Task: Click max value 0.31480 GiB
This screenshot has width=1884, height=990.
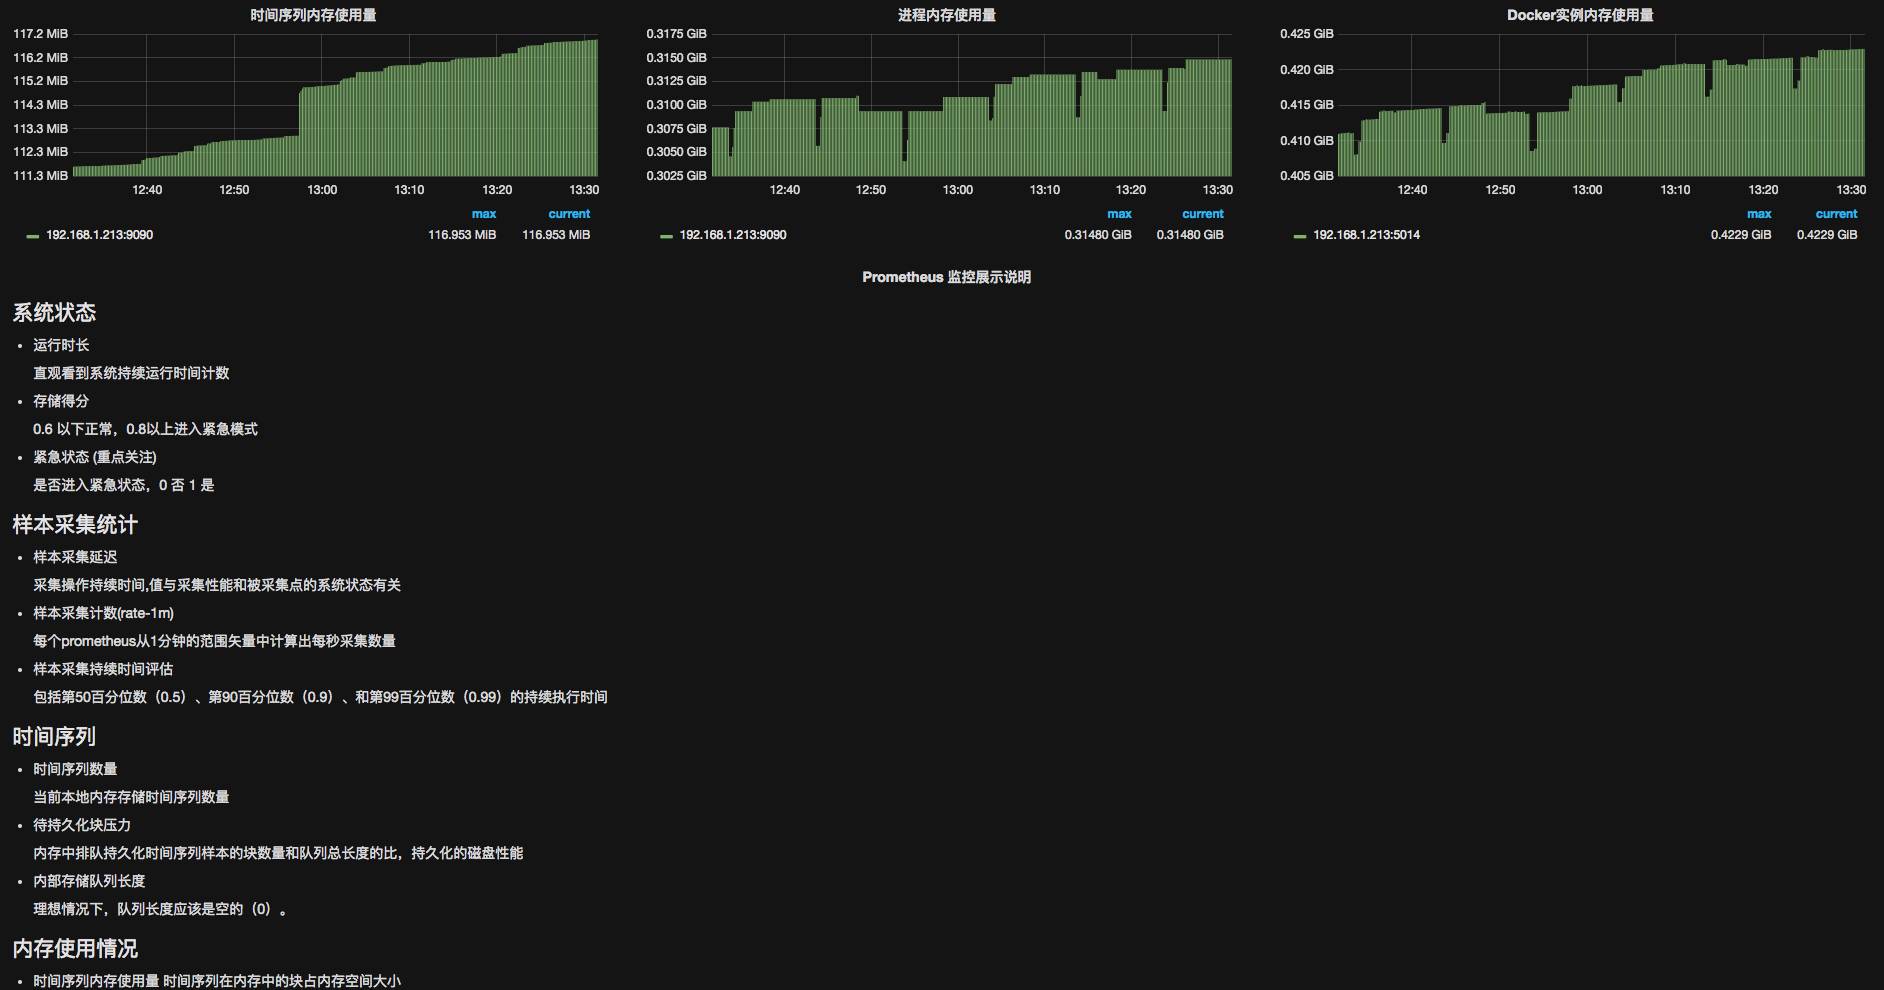Action: pyautogui.click(x=1098, y=235)
